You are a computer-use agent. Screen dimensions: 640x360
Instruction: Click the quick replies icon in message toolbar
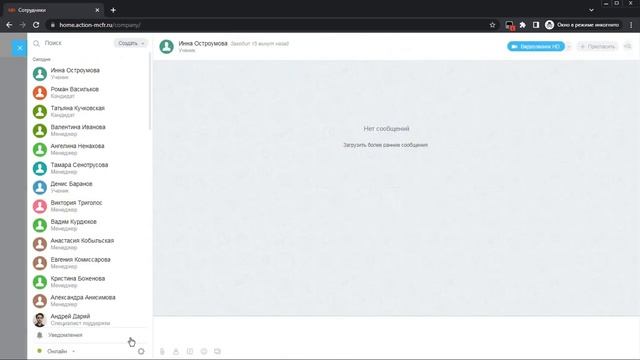coord(218,351)
